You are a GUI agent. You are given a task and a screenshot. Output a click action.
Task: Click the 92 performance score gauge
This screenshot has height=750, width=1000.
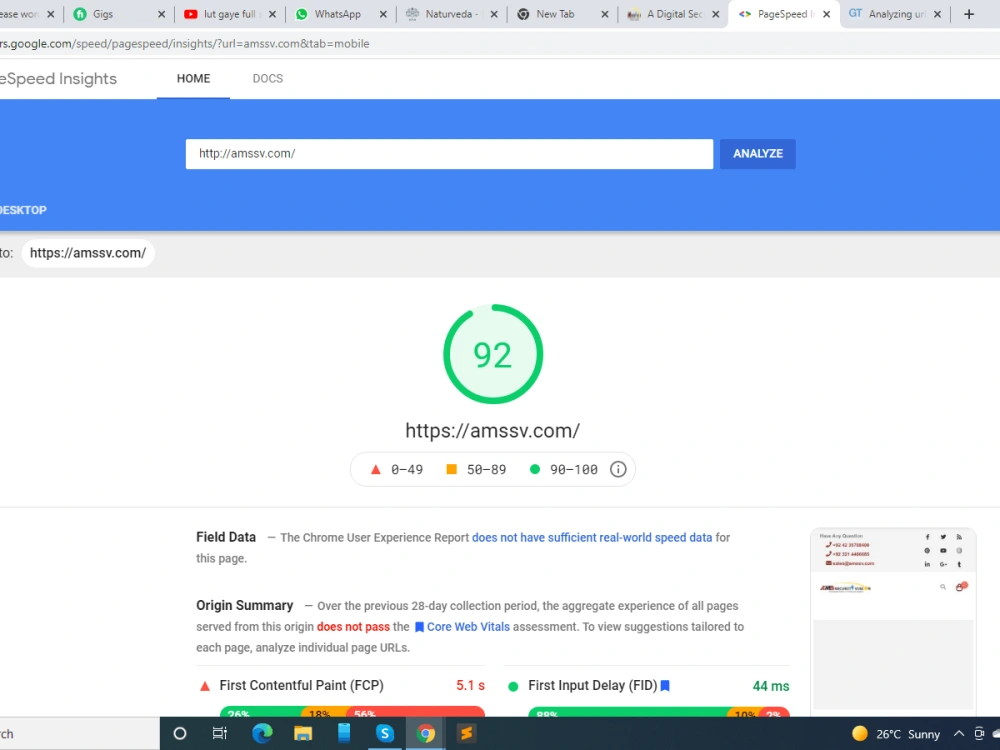click(493, 354)
